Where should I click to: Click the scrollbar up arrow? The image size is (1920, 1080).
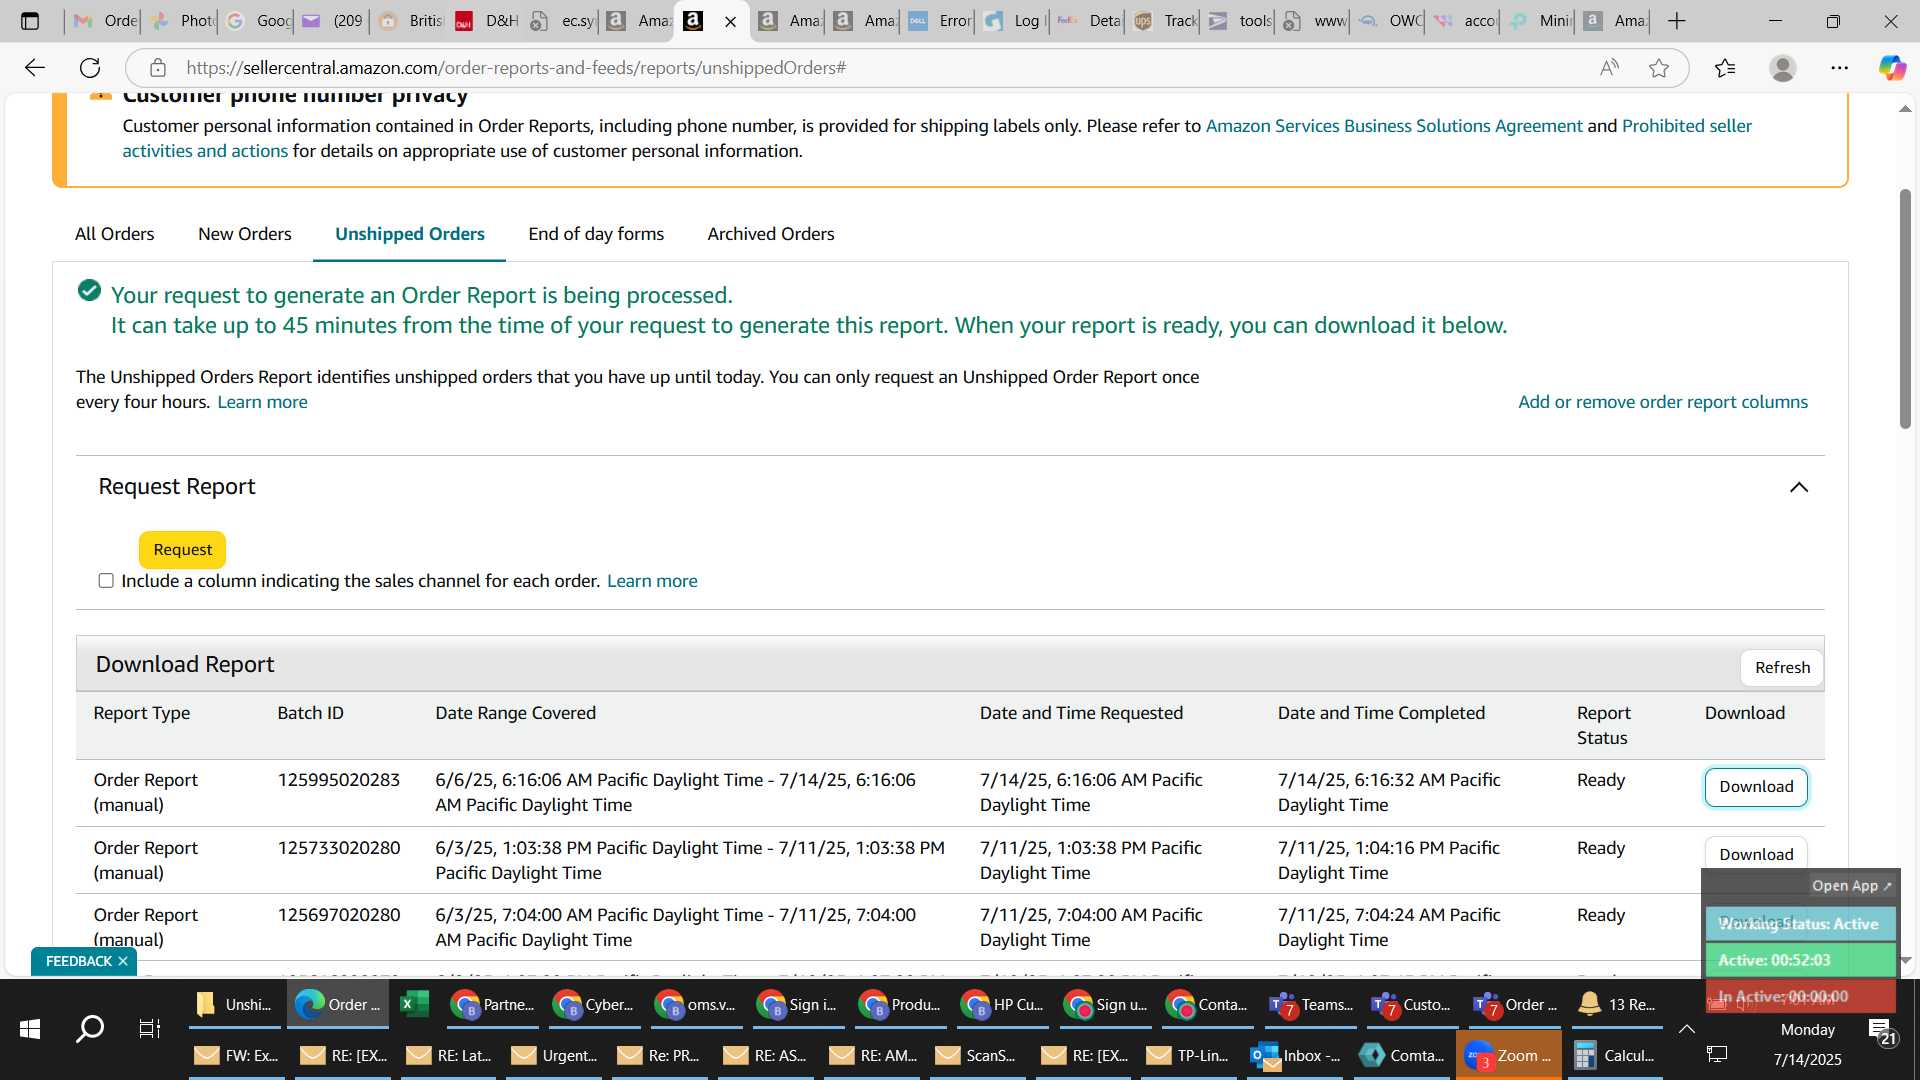[x=1906, y=108]
